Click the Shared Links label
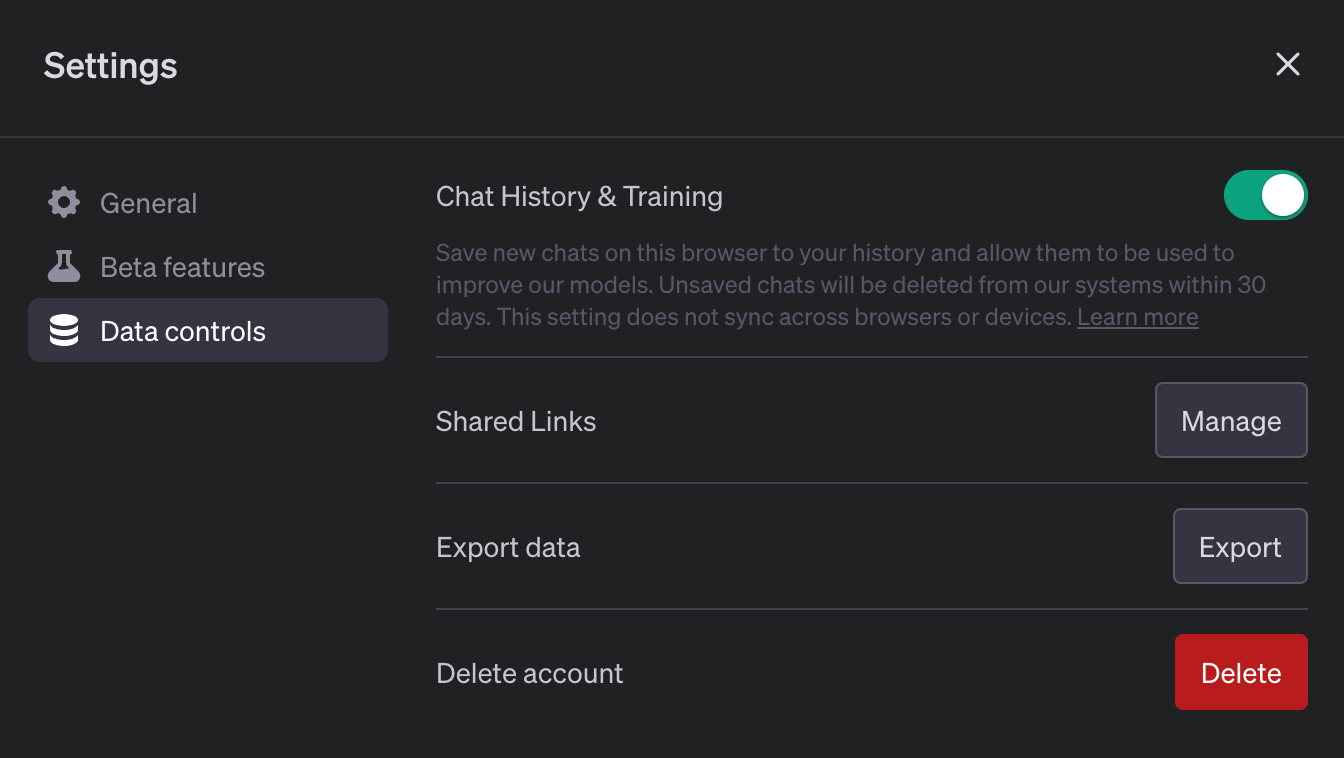The height and width of the screenshot is (758, 1344). point(516,421)
